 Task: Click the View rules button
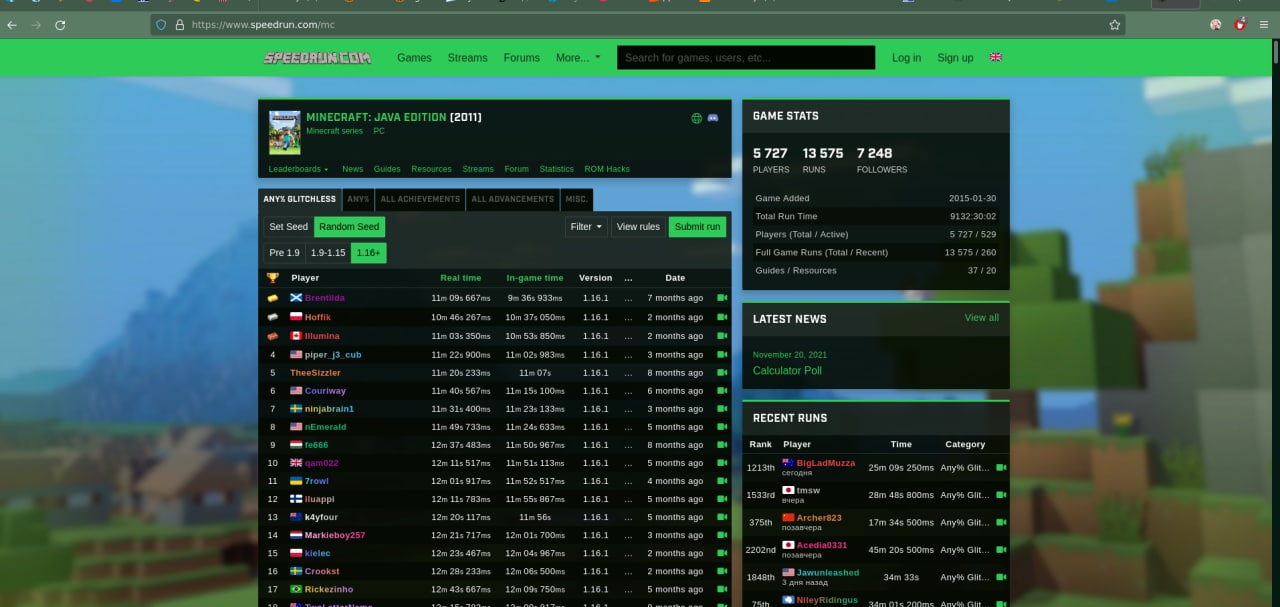click(638, 227)
